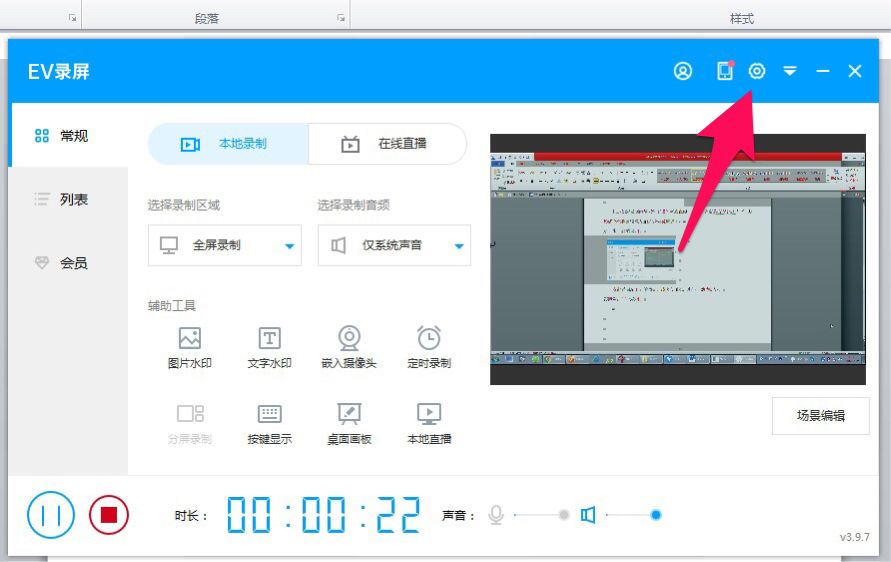The image size is (891, 562).
Task: Switch to the 列表 sidebar tab
Action: [x=68, y=199]
